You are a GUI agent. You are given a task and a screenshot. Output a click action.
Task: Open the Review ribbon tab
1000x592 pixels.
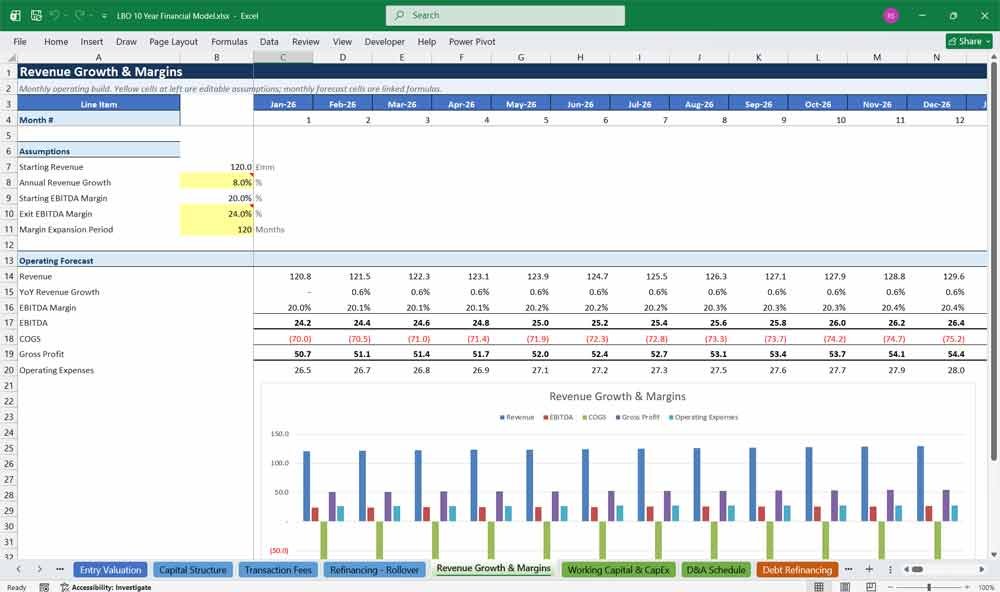pos(305,41)
